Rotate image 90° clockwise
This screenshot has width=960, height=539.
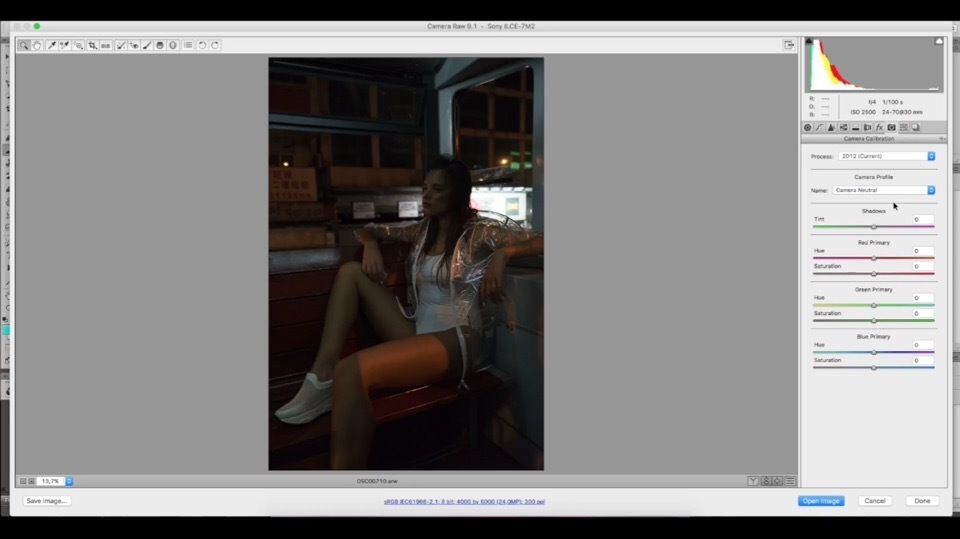215,45
